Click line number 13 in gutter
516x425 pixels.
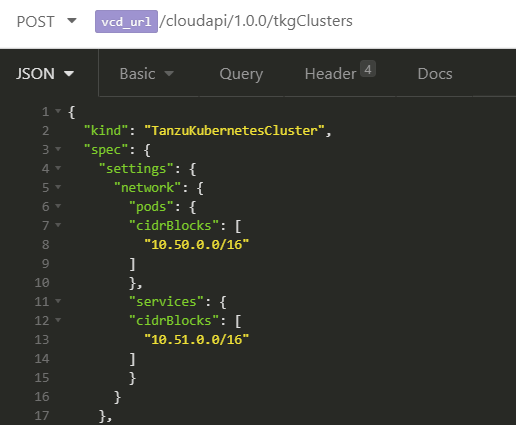click(x=42, y=340)
